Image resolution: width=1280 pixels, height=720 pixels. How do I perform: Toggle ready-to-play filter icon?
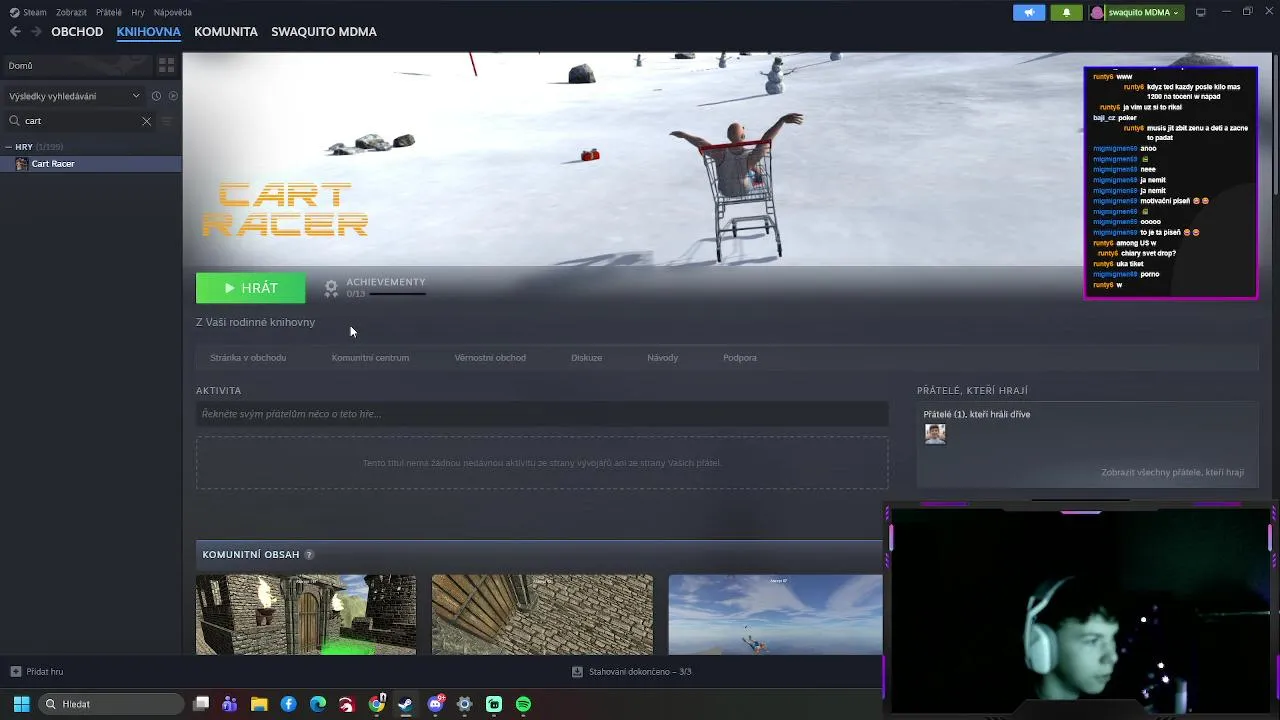173,96
